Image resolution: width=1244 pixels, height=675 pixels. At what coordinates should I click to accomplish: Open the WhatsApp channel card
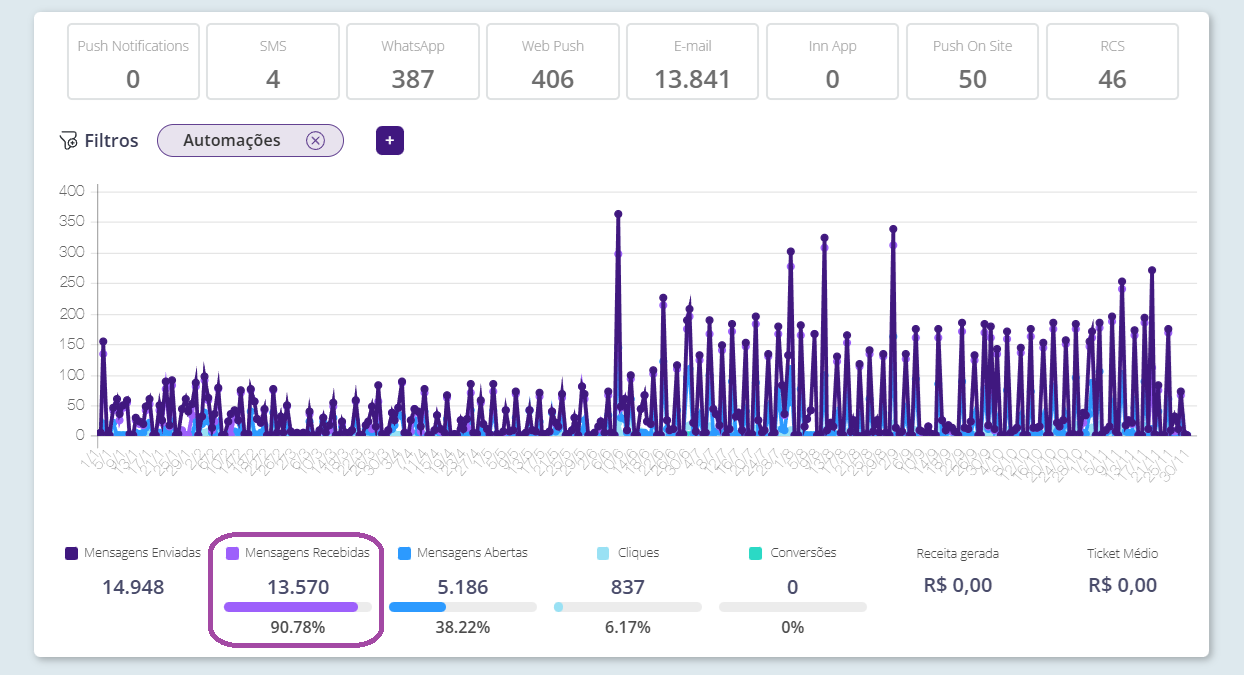(x=413, y=62)
